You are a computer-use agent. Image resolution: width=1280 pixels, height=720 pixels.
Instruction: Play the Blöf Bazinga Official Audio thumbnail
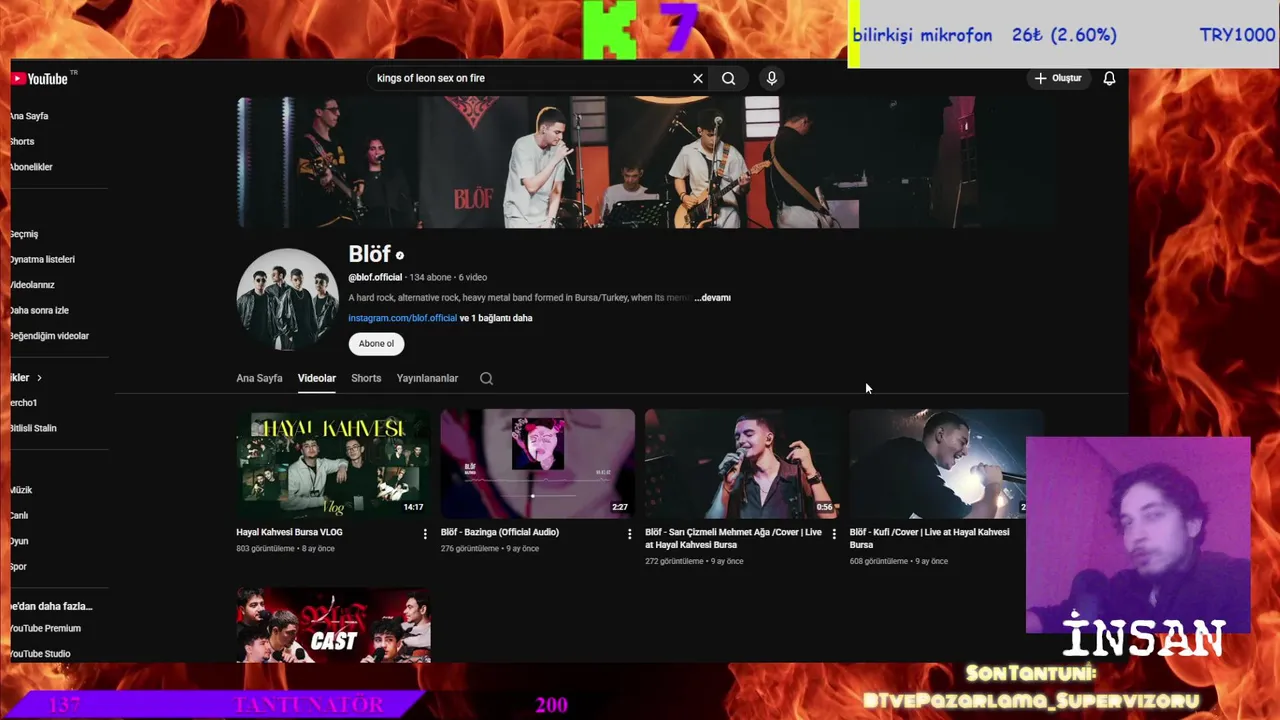pyautogui.click(x=538, y=463)
